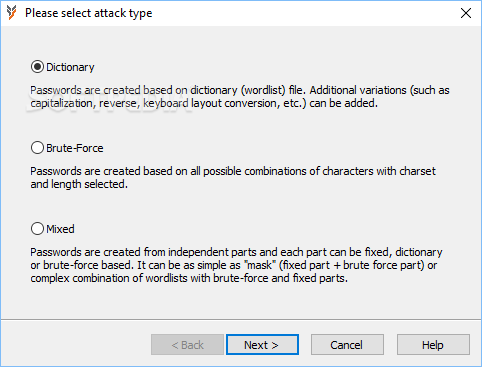Screen dimensions: 482x367
Task: Click the 'and length selected.' text line
Action: click(x=79, y=184)
